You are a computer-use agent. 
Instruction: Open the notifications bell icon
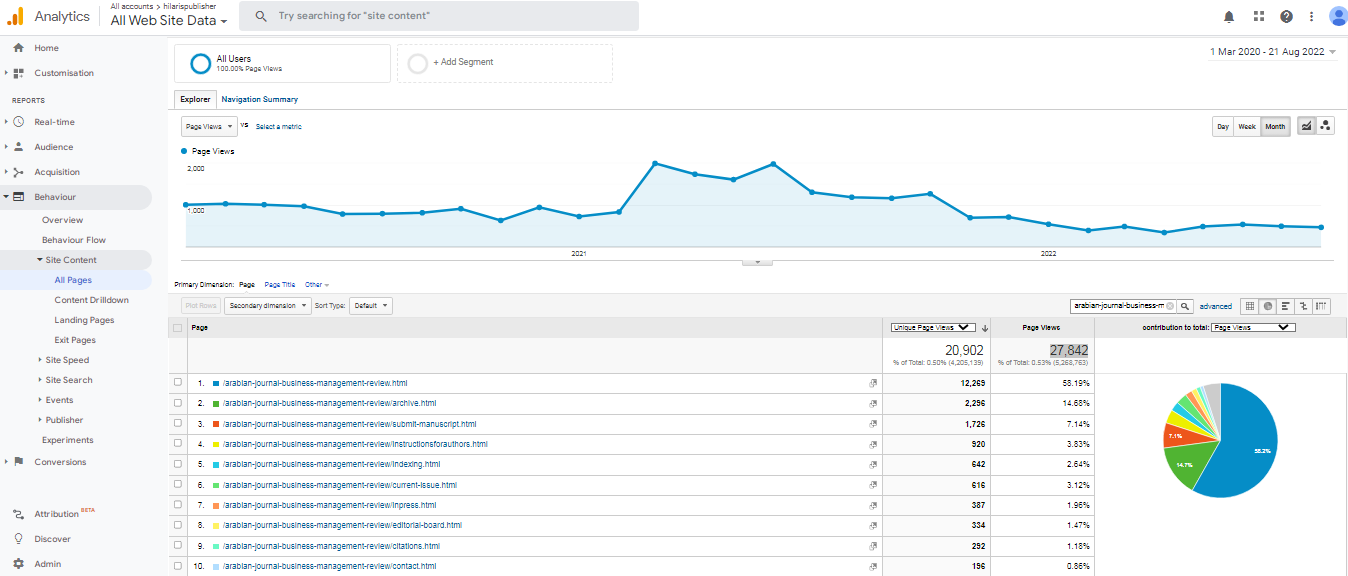1229,16
